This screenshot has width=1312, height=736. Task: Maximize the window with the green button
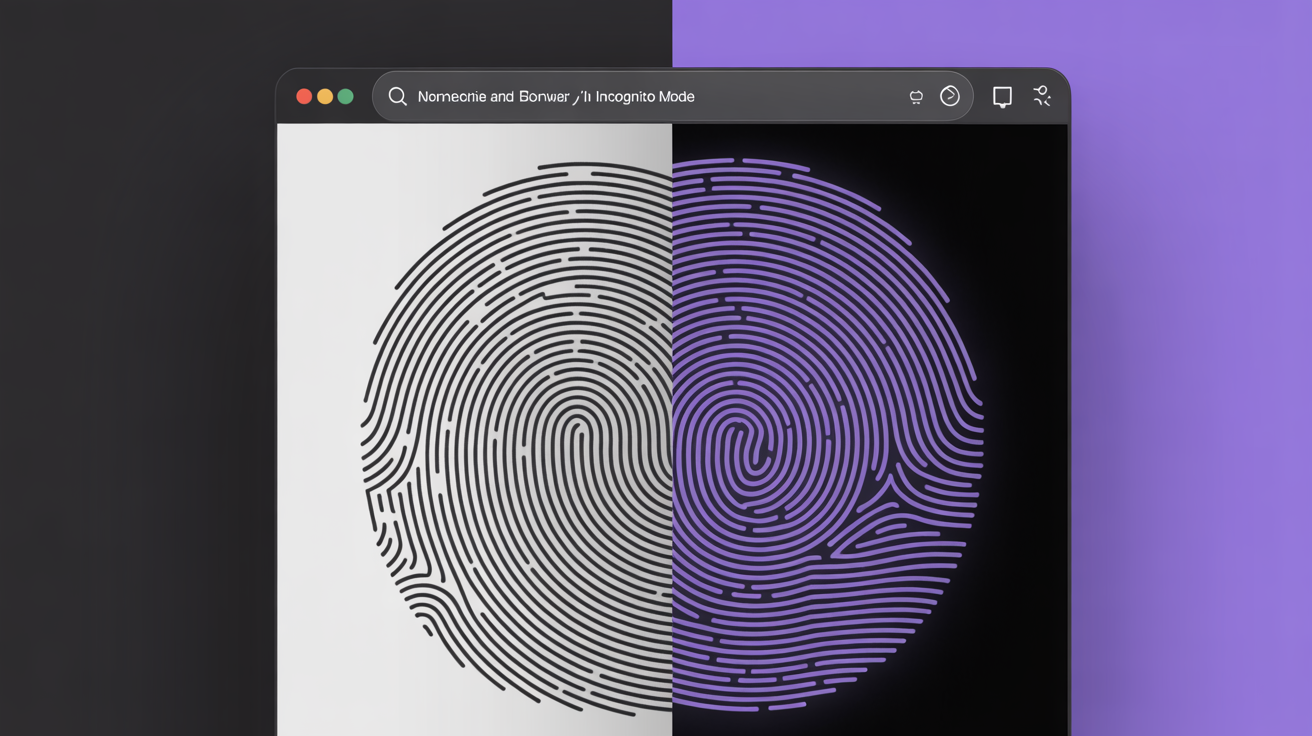tap(346, 97)
